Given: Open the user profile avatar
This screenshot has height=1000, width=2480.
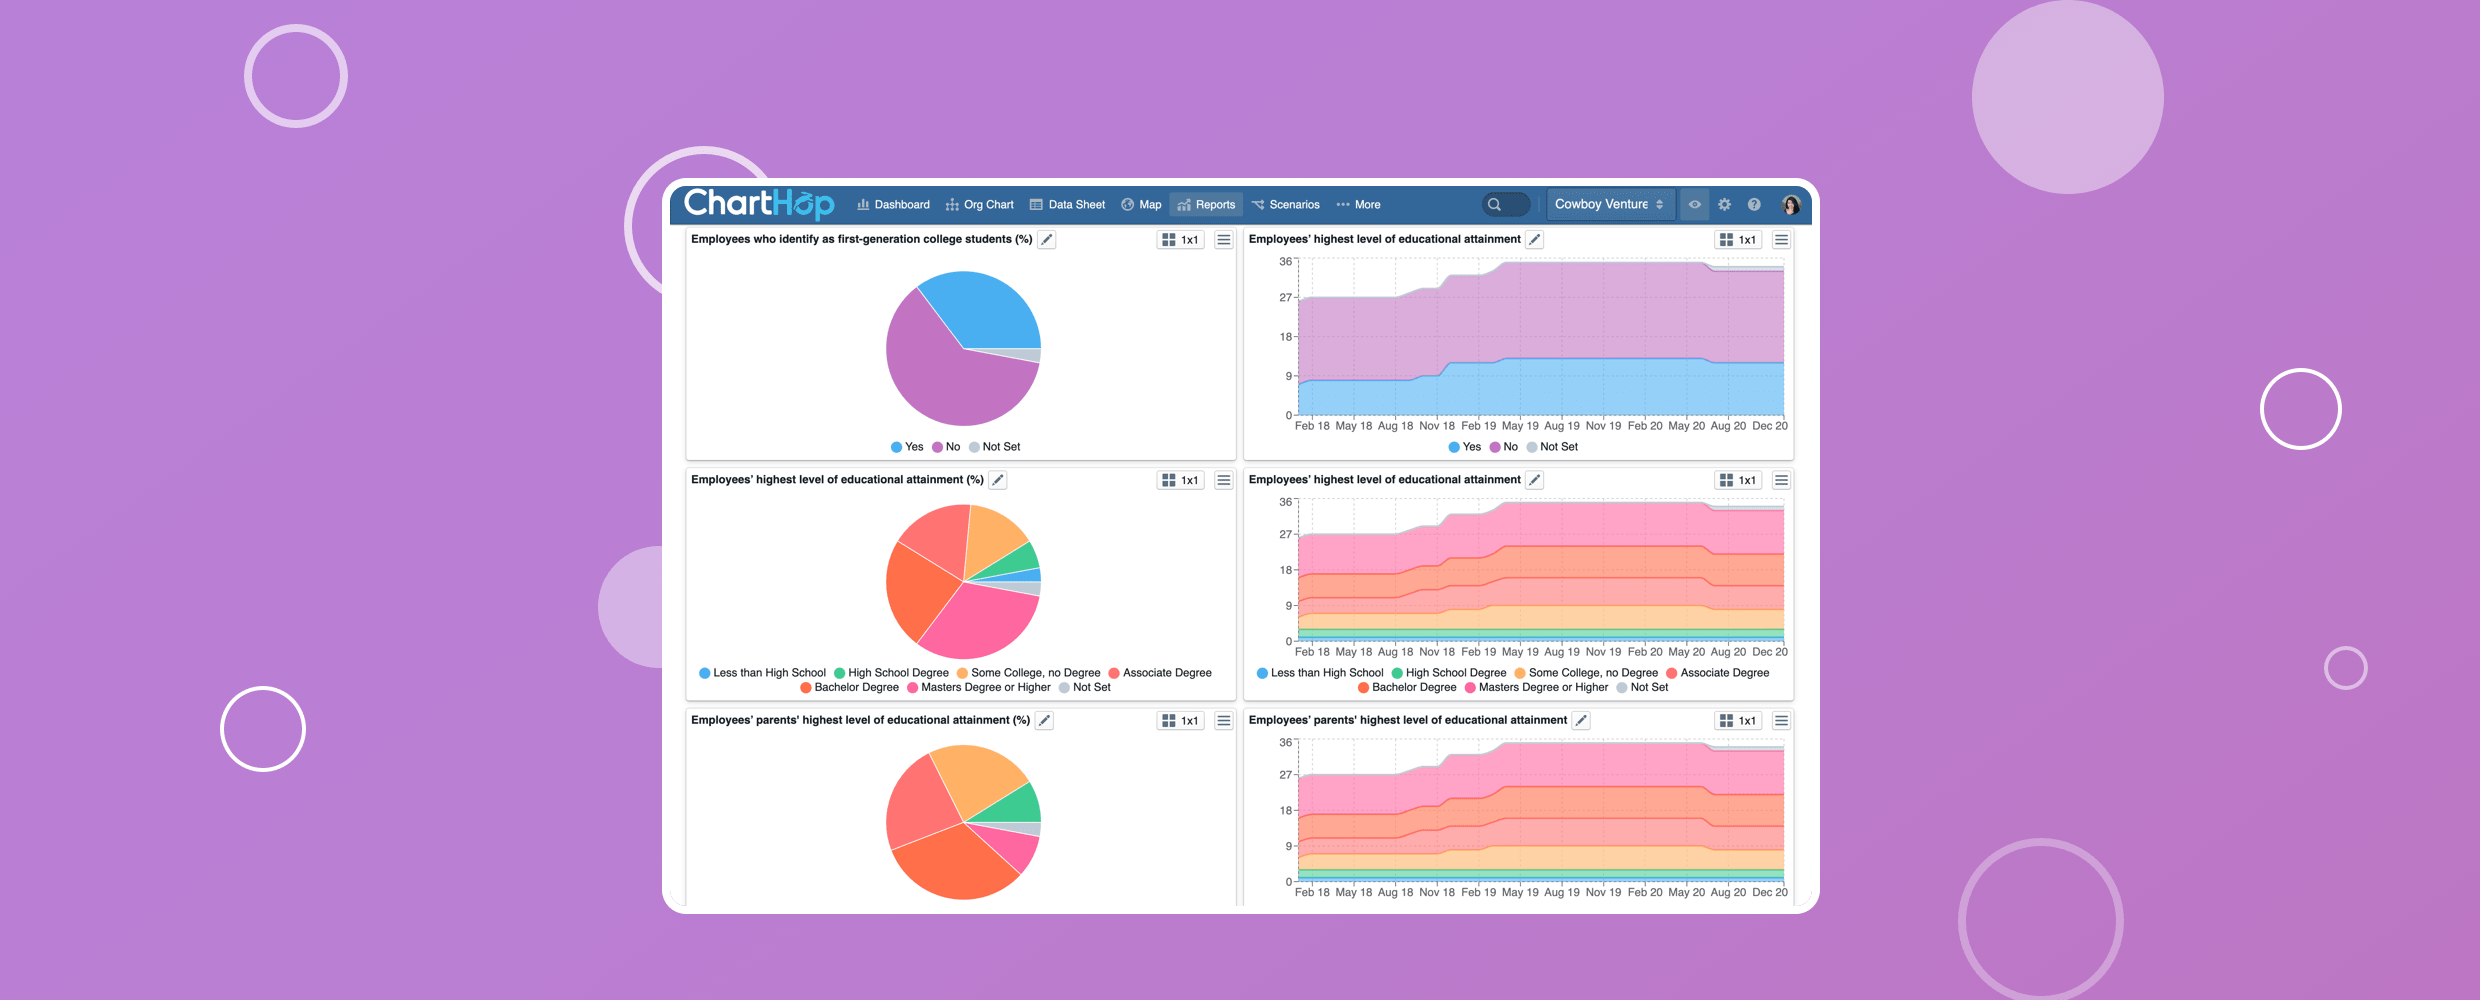Looking at the screenshot, I should 1791,205.
